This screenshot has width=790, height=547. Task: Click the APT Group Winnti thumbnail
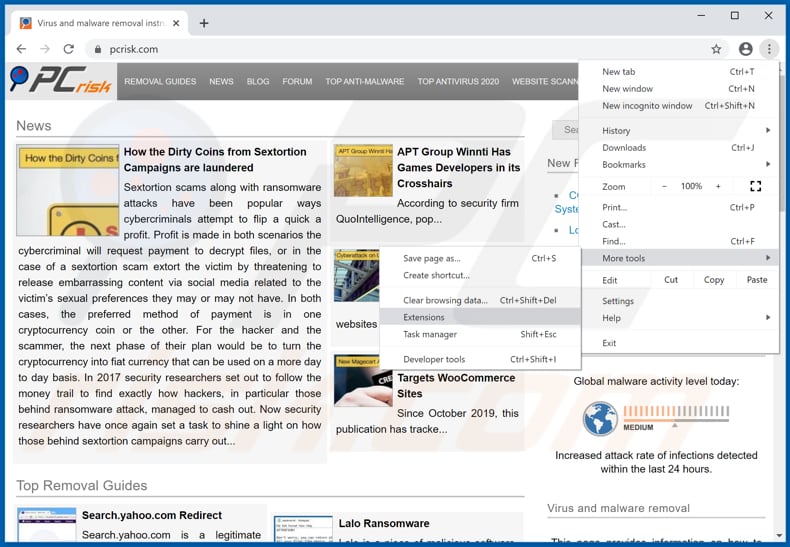pos(363,171)
